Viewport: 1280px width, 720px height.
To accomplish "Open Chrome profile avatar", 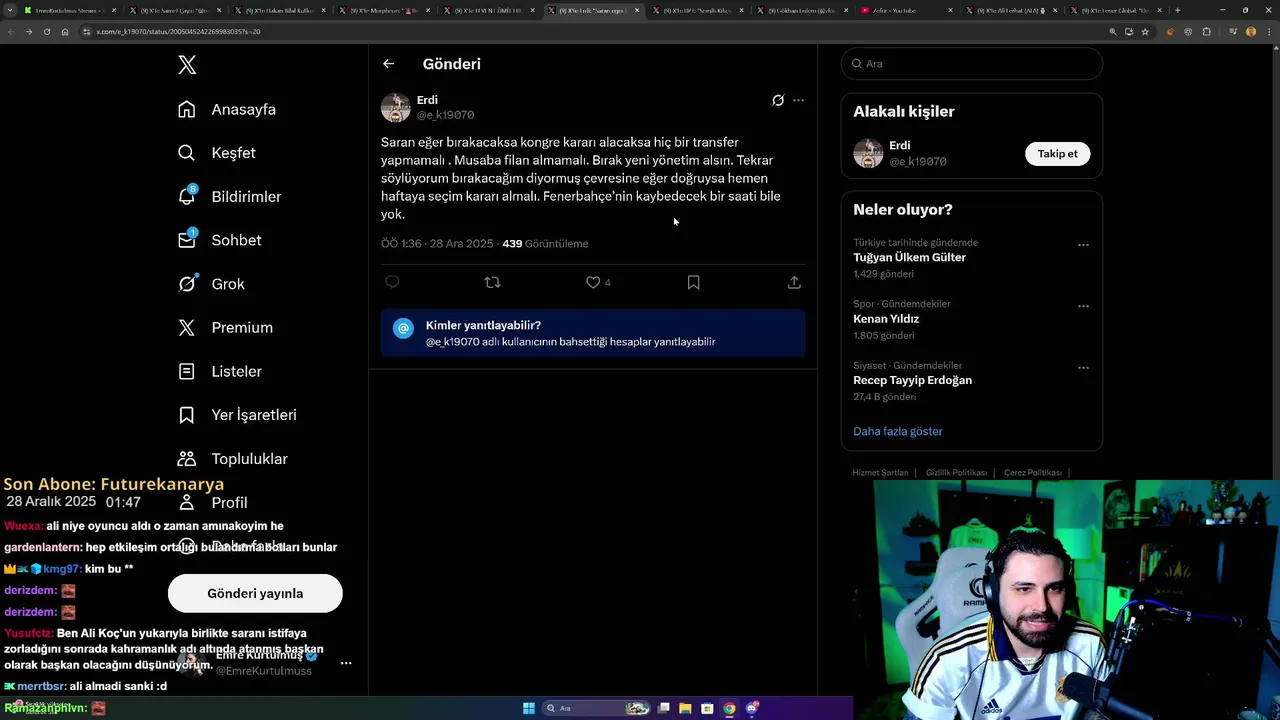I will pyautogui.click(x=1251, y=32).
